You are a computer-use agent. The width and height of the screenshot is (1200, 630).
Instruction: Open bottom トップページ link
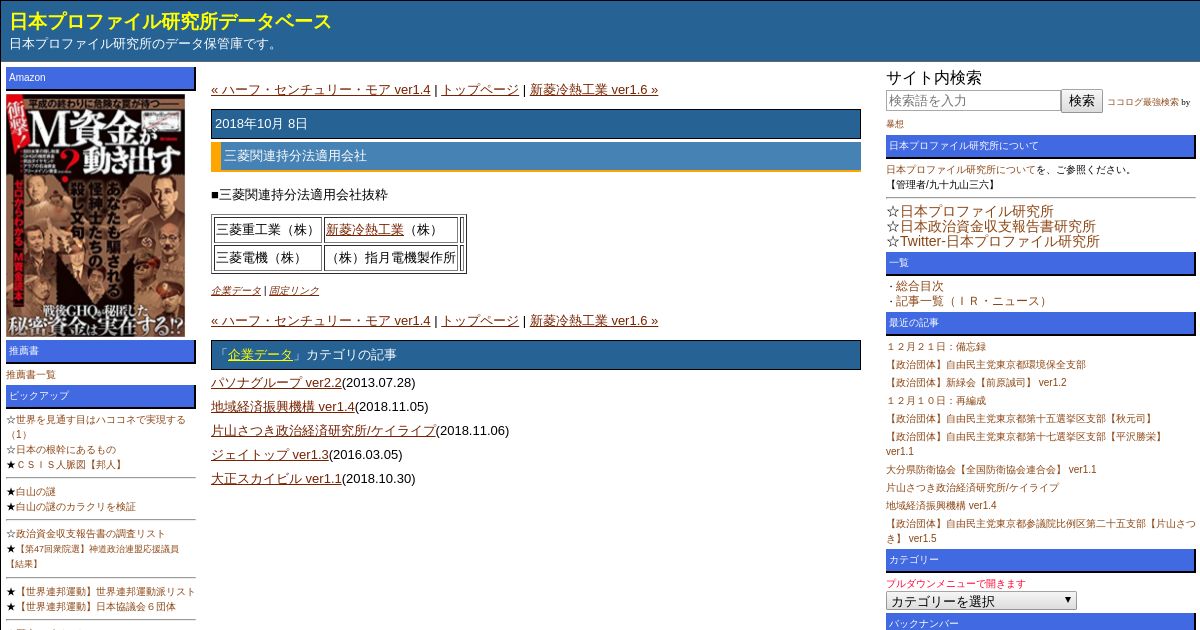[x=480, y=320]
